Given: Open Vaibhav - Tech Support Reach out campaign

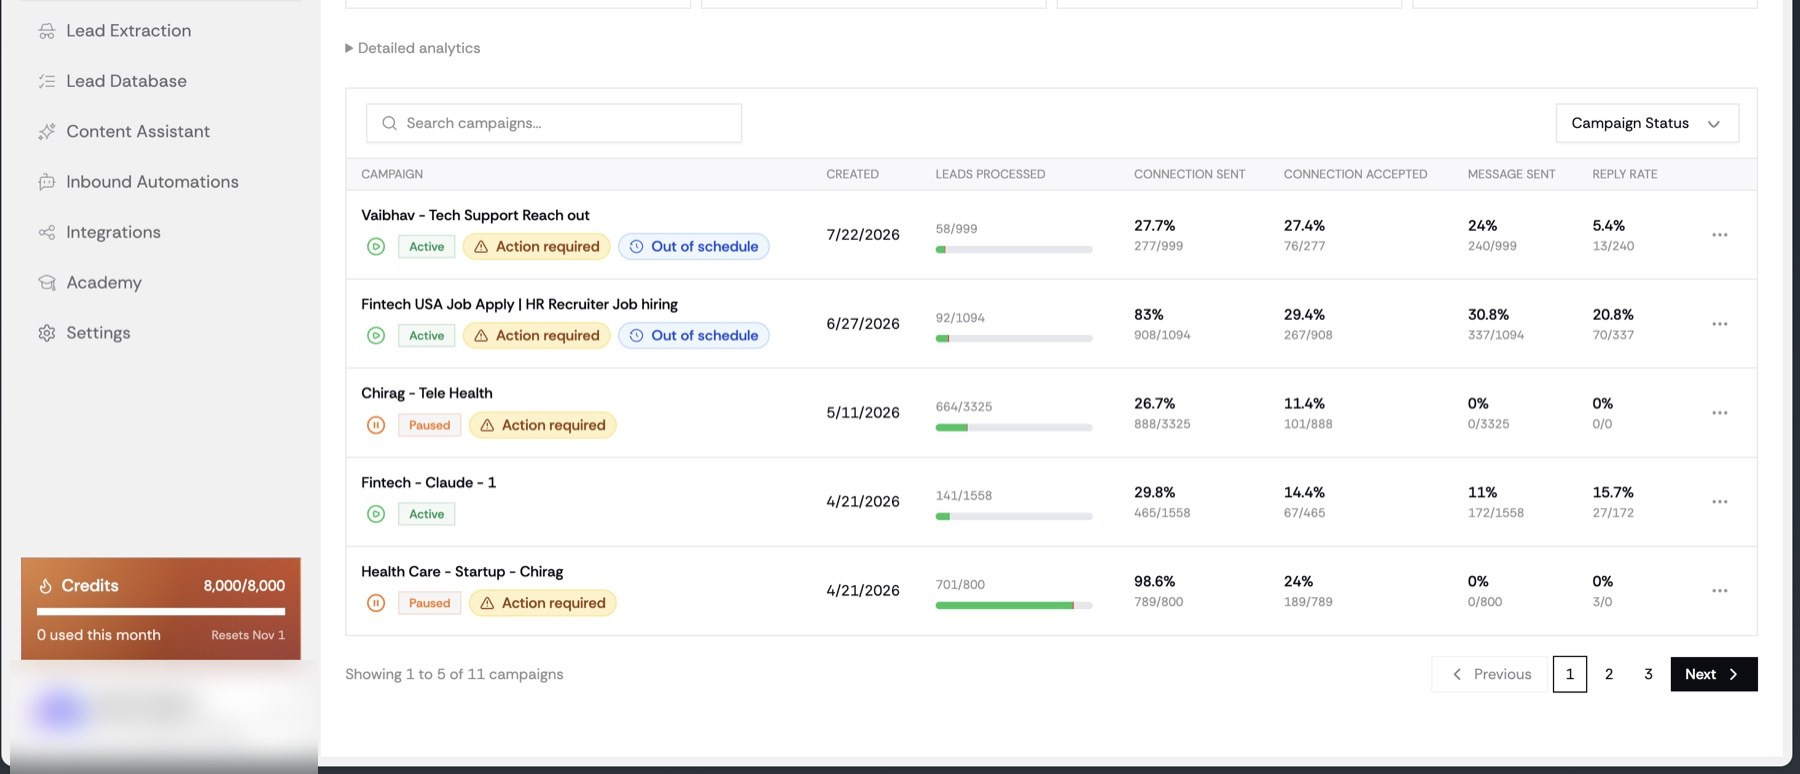Looking at the screenshot, I should 475,215.
